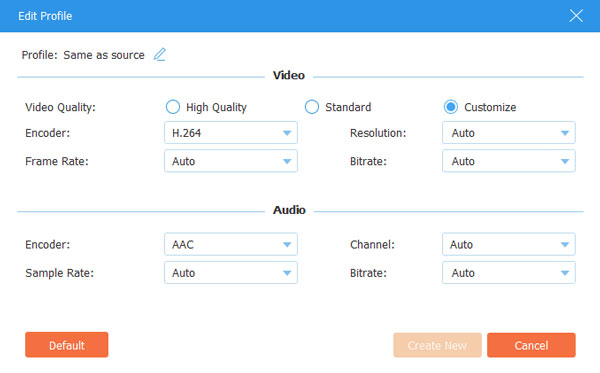
Task: Close the Edit Profile dialog
Action: click(576, 16)
